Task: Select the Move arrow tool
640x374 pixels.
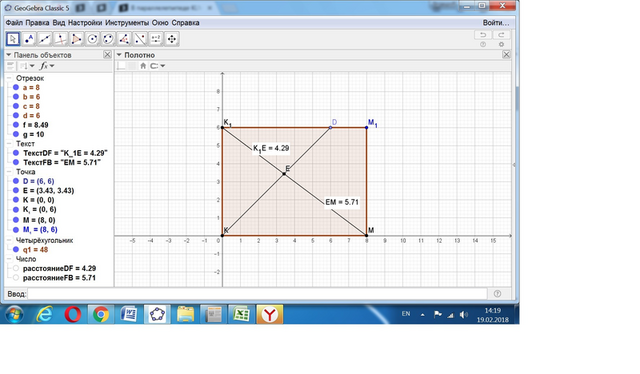Action: click(x=13, y=39)
